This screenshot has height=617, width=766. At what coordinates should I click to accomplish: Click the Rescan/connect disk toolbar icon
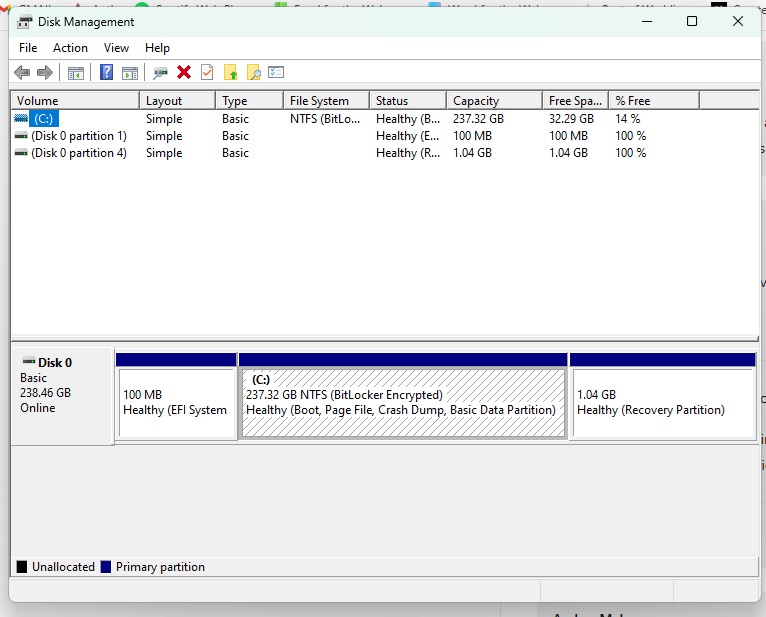[x=160, y=73]
